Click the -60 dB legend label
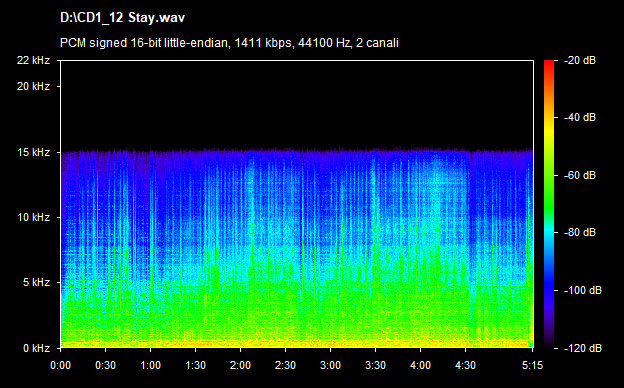 point(580,175)
